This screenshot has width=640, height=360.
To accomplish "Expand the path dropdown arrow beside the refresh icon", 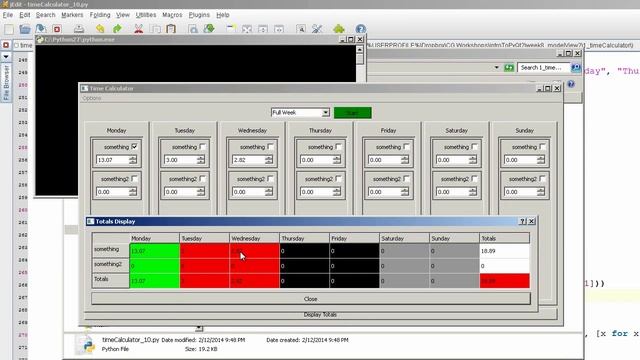I will point(496,67).
